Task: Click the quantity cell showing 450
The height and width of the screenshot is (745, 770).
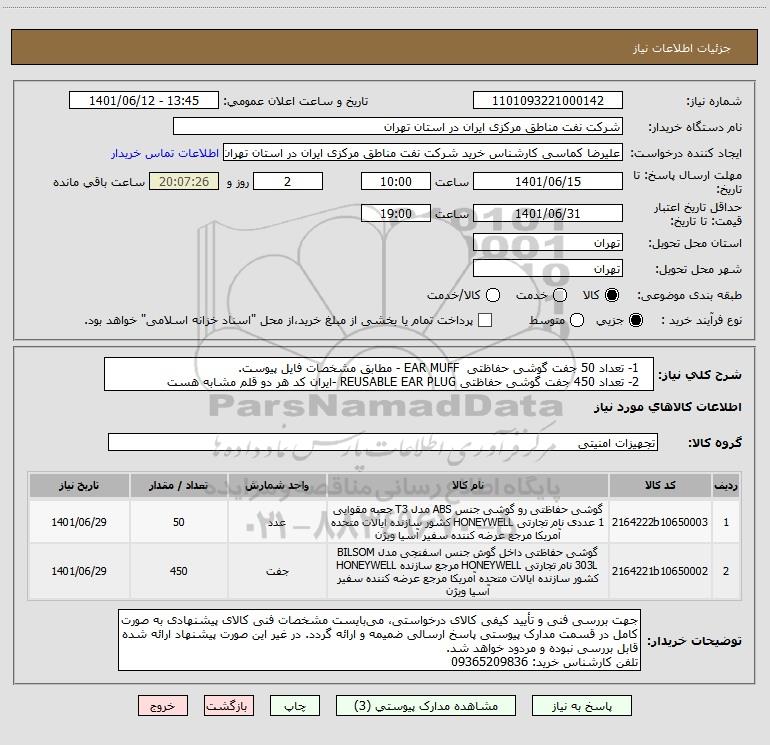Action: (179, 571)
